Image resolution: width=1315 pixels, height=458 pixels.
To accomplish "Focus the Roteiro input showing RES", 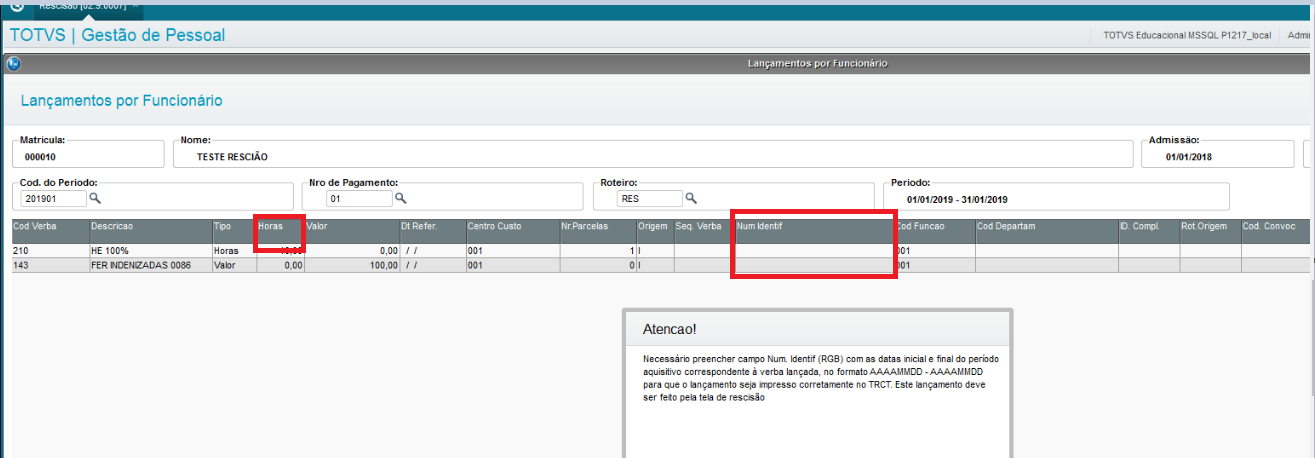I will click(650, 199).
